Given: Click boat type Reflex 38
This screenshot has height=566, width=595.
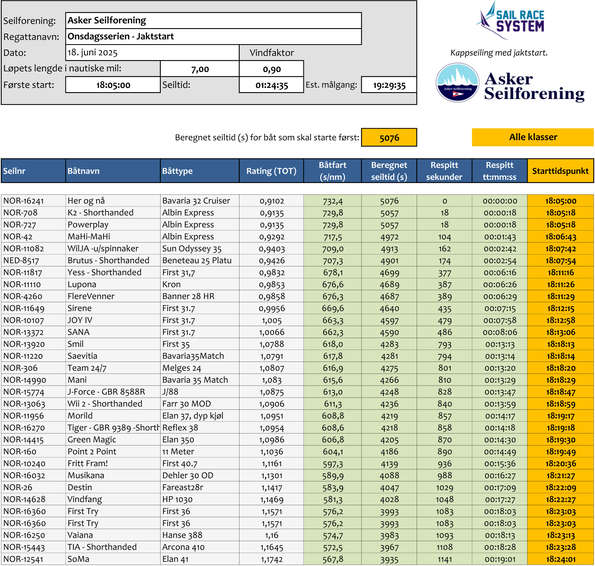Looking at the screenshot, I should tap(180, 428).
